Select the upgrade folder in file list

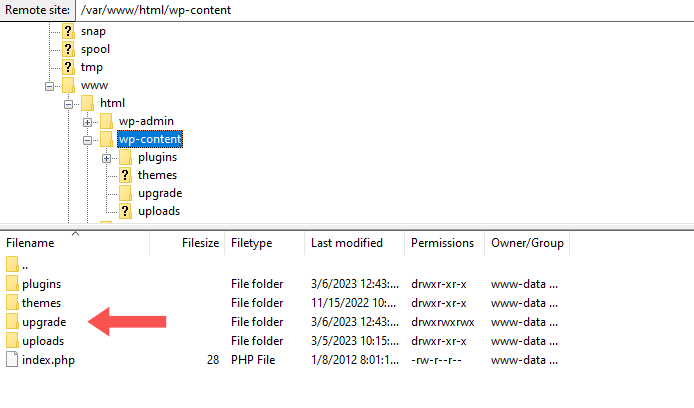pos(44,322)
